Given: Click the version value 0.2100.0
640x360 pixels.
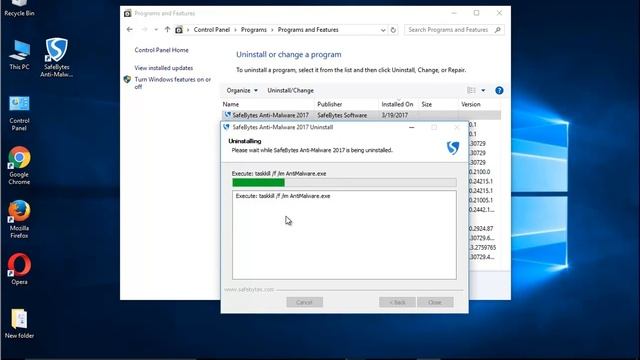Looking at the screenshot, I should 480,172.
